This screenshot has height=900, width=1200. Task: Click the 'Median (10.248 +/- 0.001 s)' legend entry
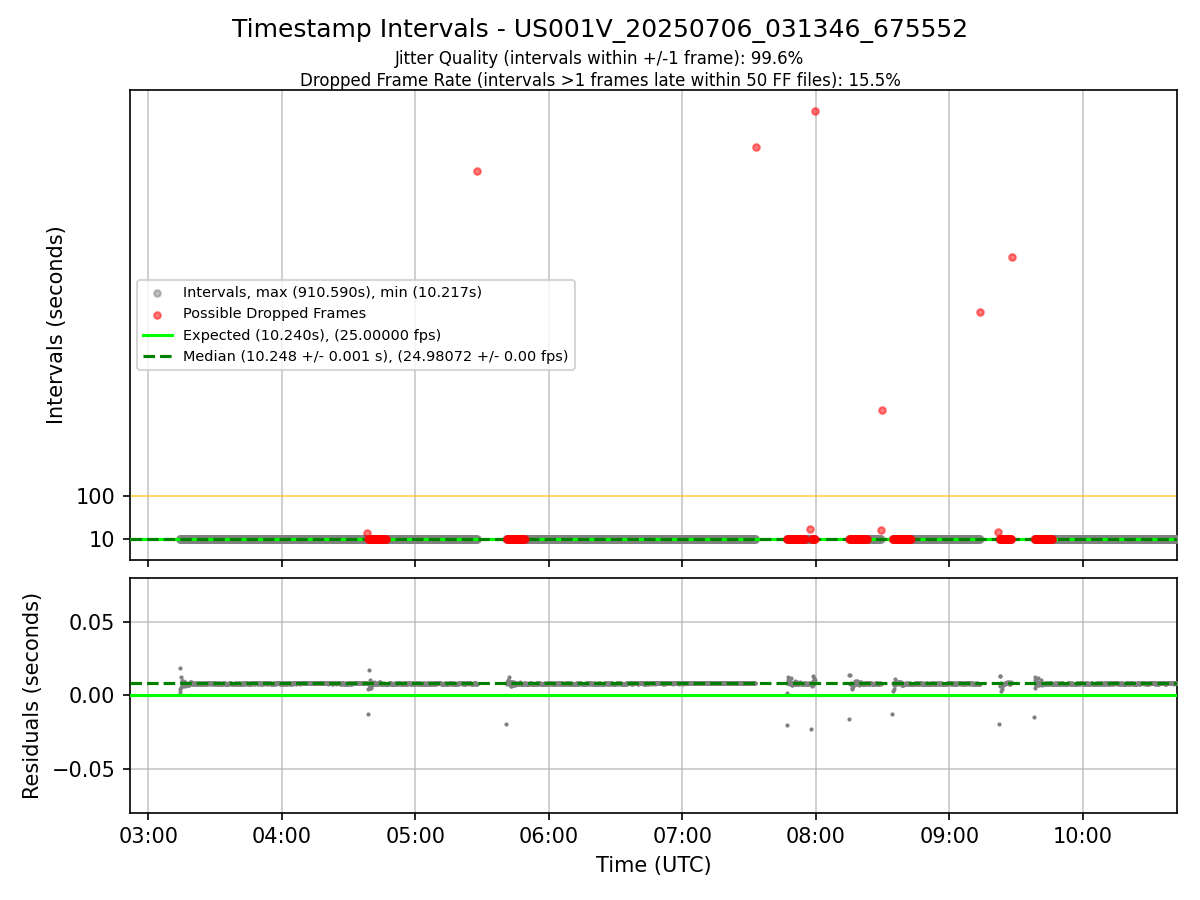375,356
